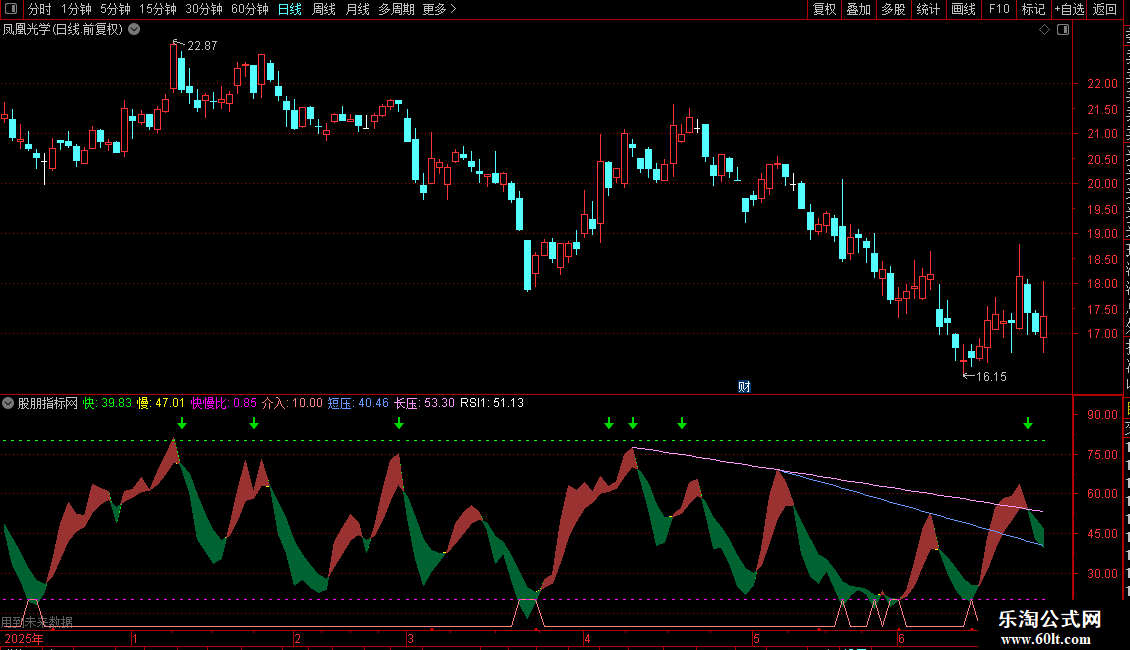Open the 股朋指标网 indicator dropdown arrow

pyautogui.click(x=8, y=403)
